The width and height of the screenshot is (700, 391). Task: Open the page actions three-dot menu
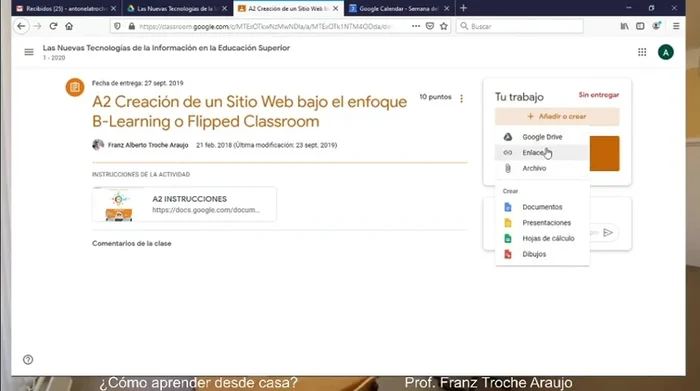click(416, 26)
